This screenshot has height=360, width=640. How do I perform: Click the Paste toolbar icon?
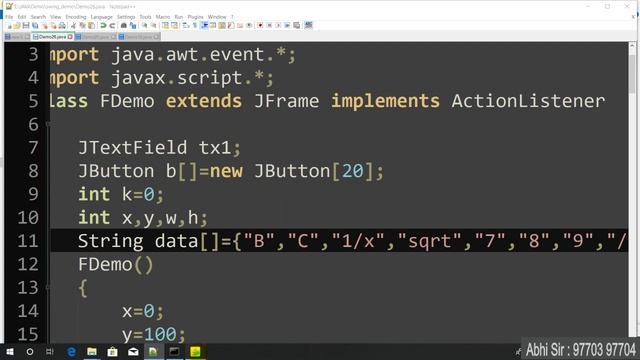(x=92, y=26)
